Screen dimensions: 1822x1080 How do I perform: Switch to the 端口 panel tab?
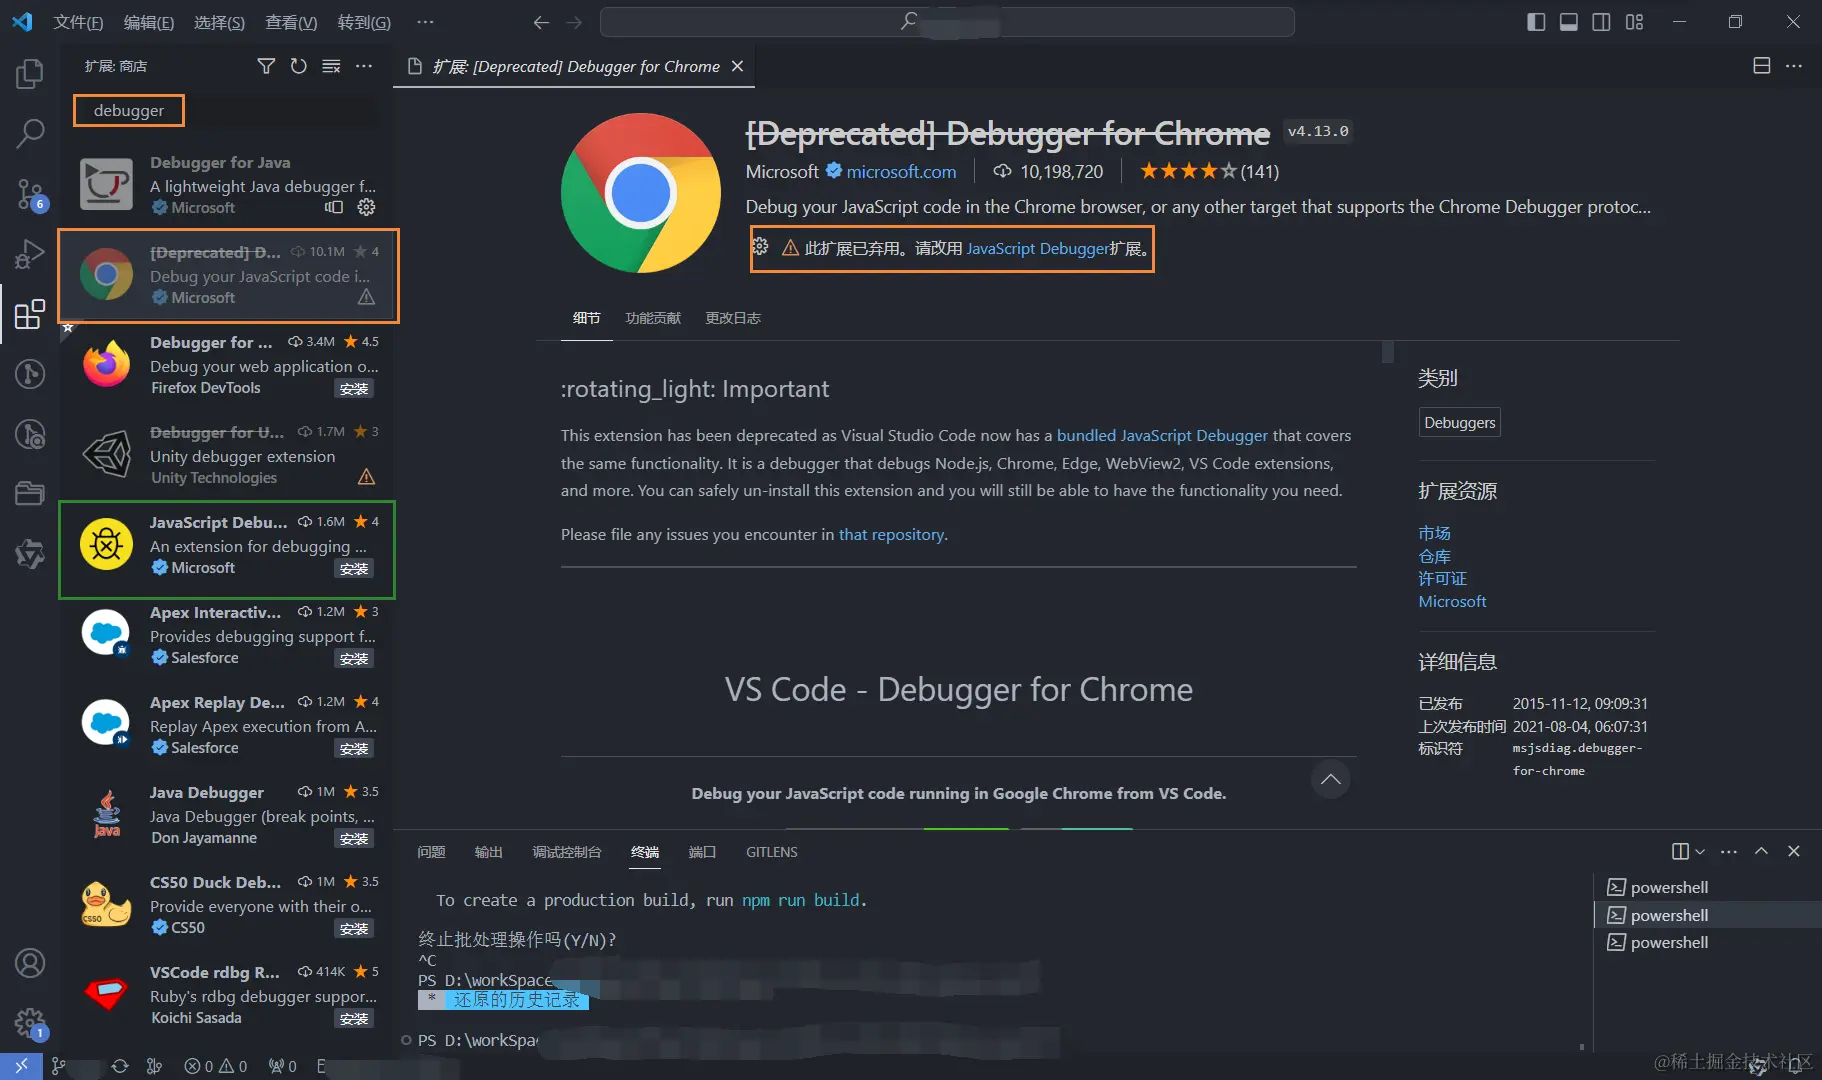coord(702,852)
